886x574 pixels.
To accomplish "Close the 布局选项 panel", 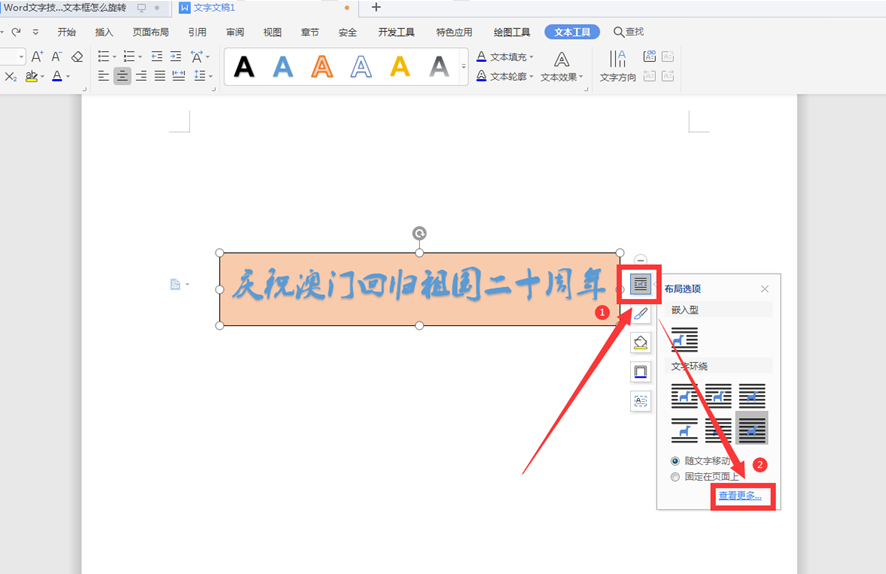I will [x=765, y=289].
